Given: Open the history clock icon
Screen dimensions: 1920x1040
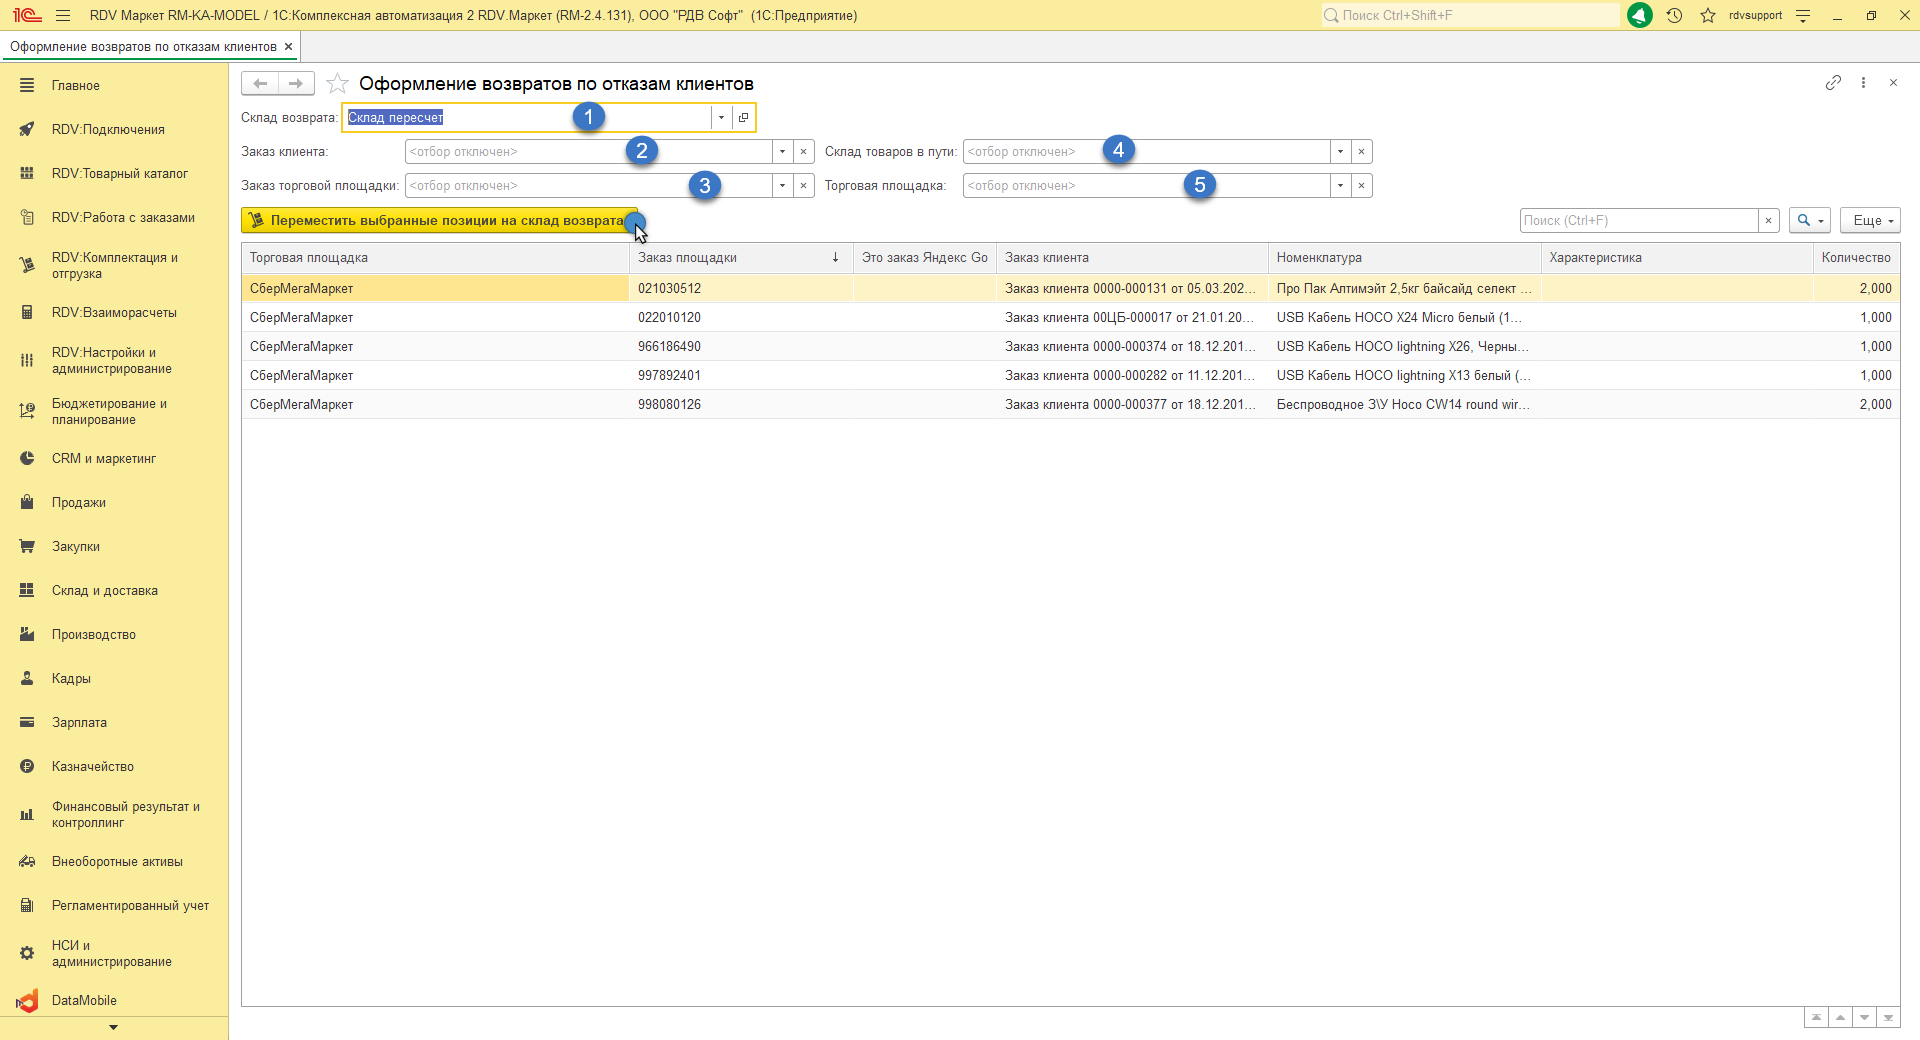Looking at the screenshot, I should (1674, 16).
